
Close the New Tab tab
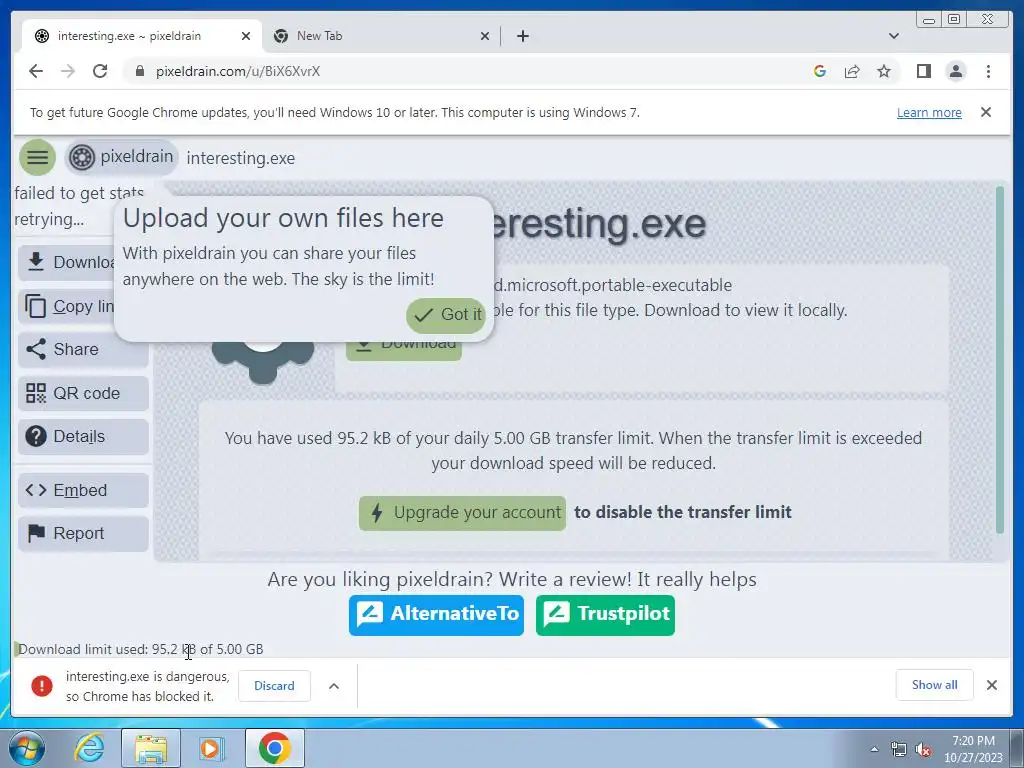tap(485, 37)
